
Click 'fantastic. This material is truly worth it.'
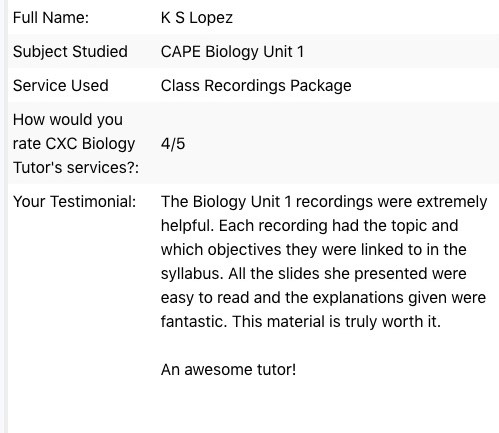pos(301,322)
